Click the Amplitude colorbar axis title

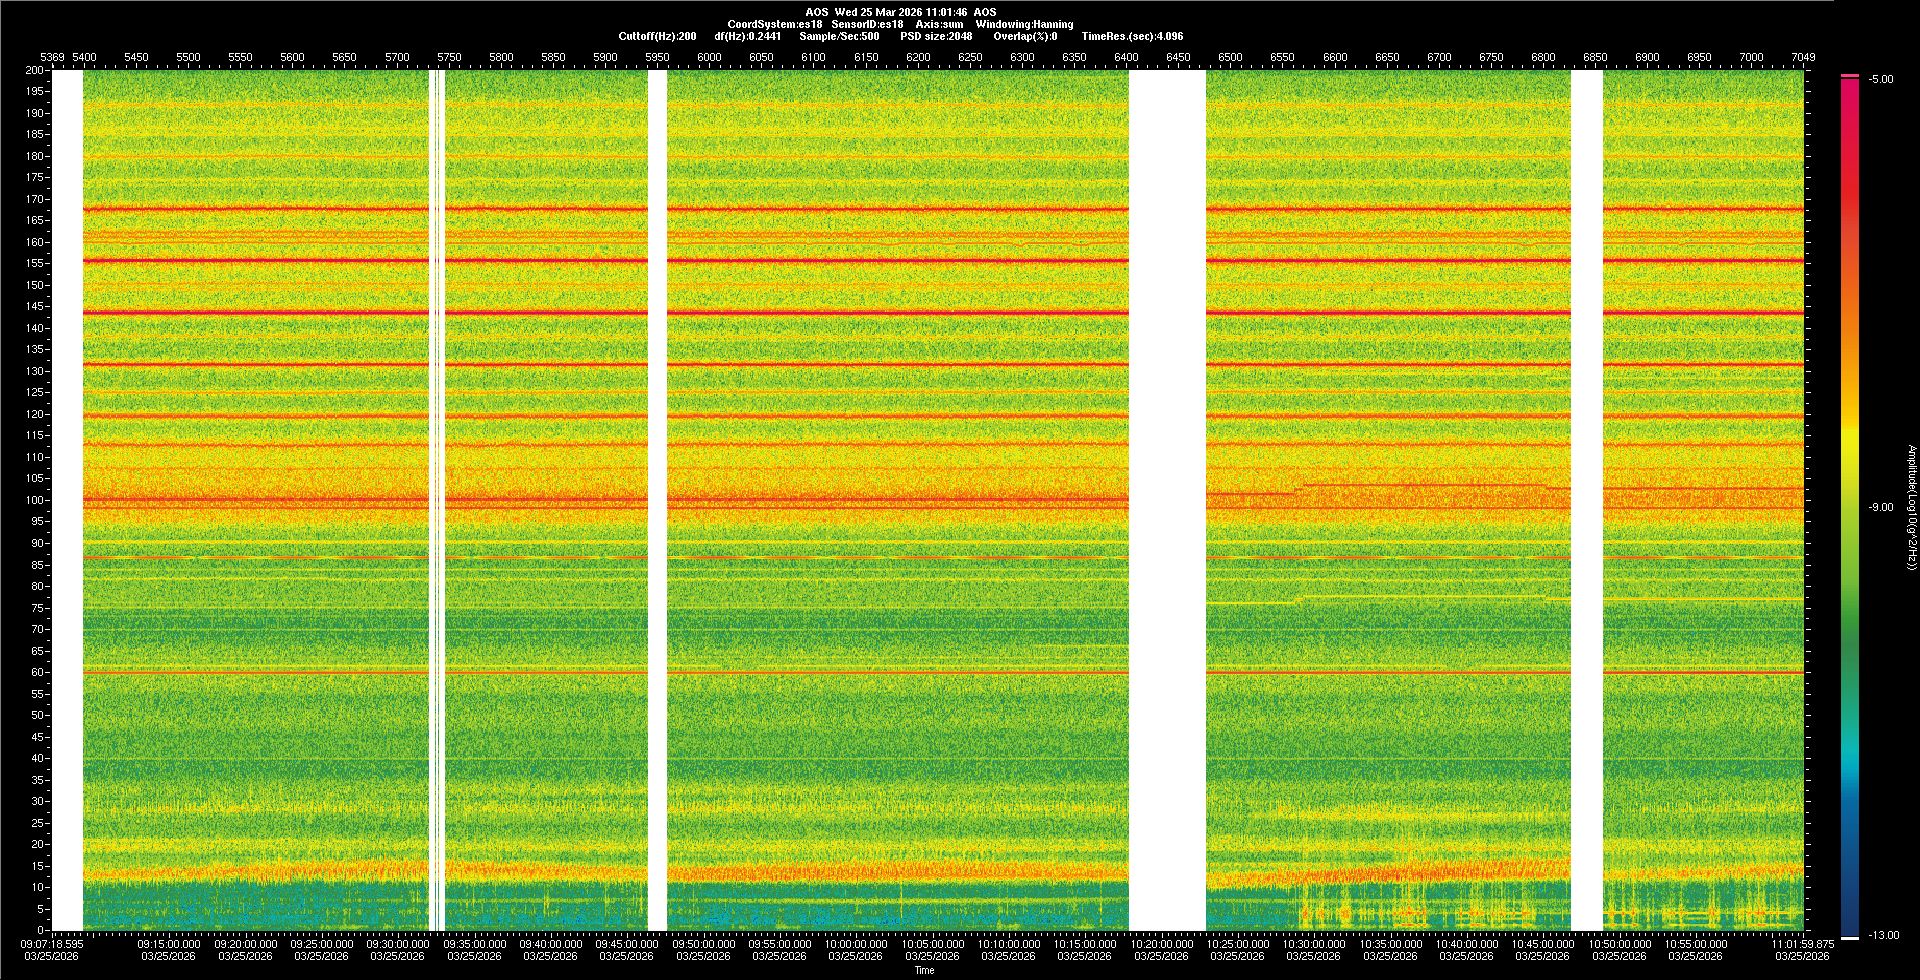click(1911, 508)
